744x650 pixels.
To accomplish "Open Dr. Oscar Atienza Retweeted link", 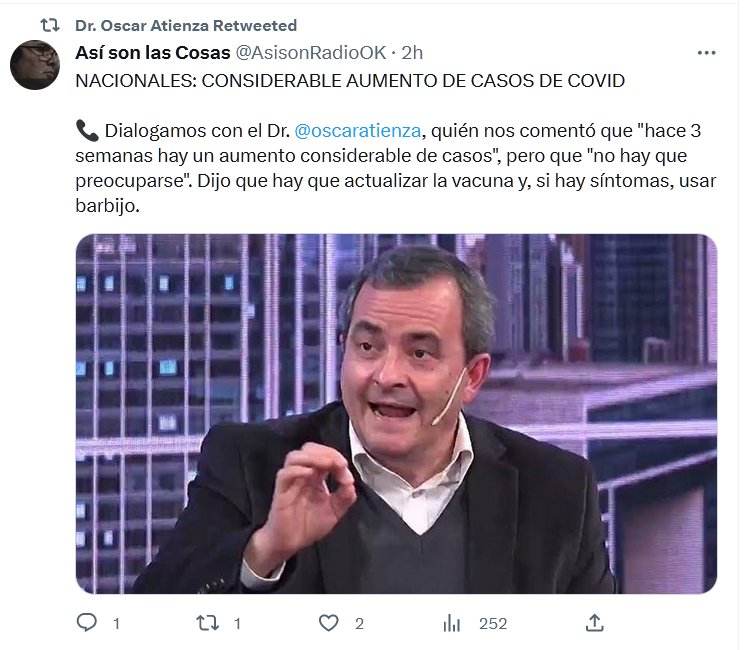I will [x=186, y=25].
